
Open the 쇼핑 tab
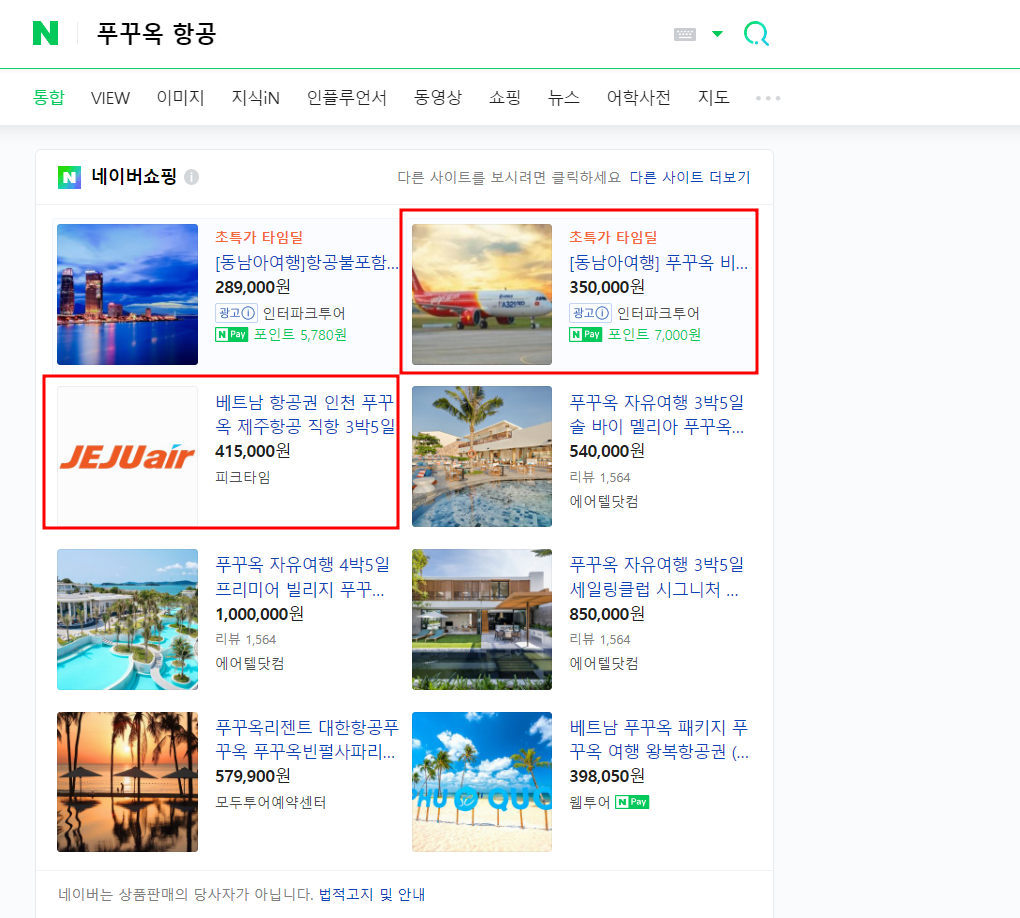click(505, 98)
